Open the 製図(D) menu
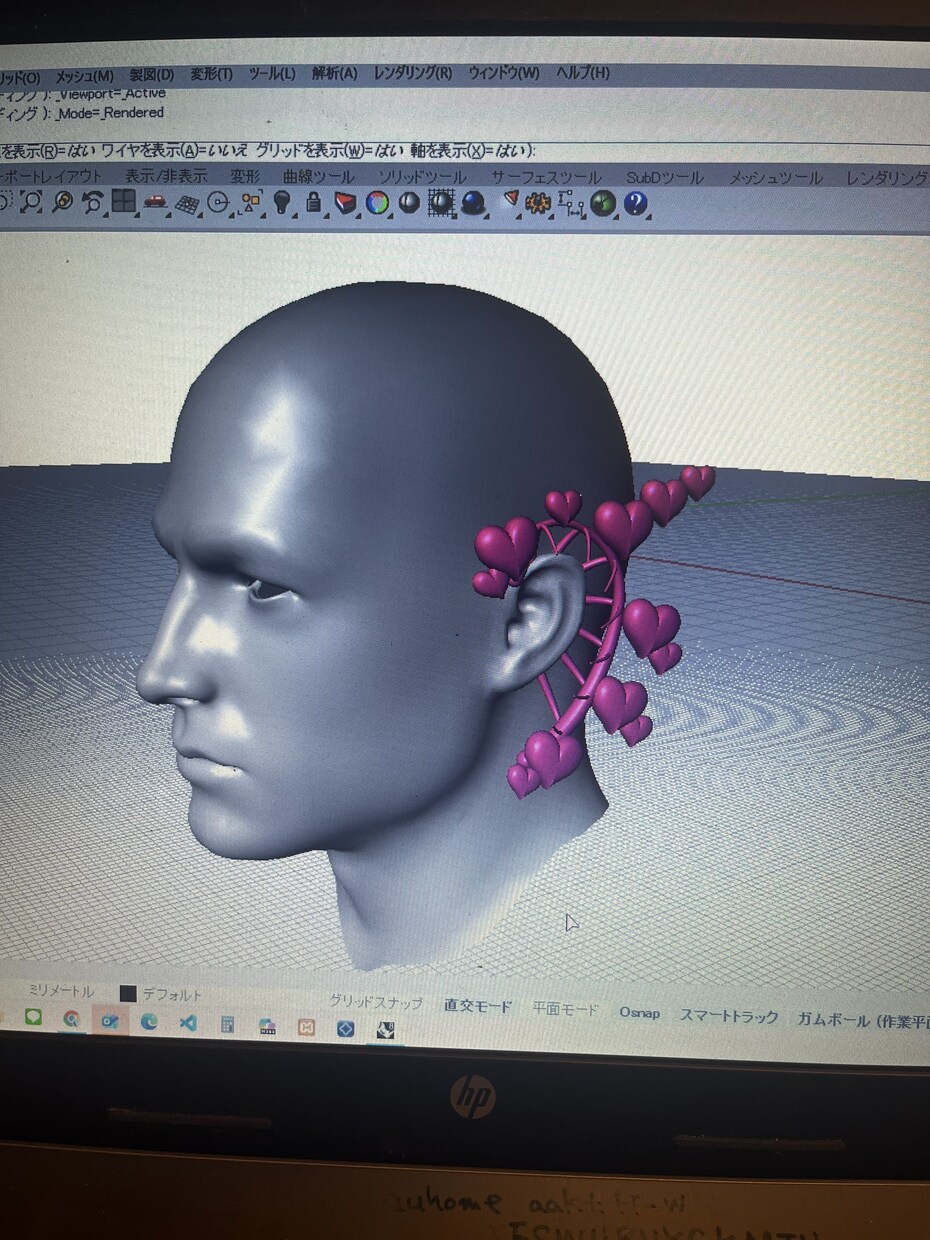Screen dimensions: 930x1240 tap(151, 75)
